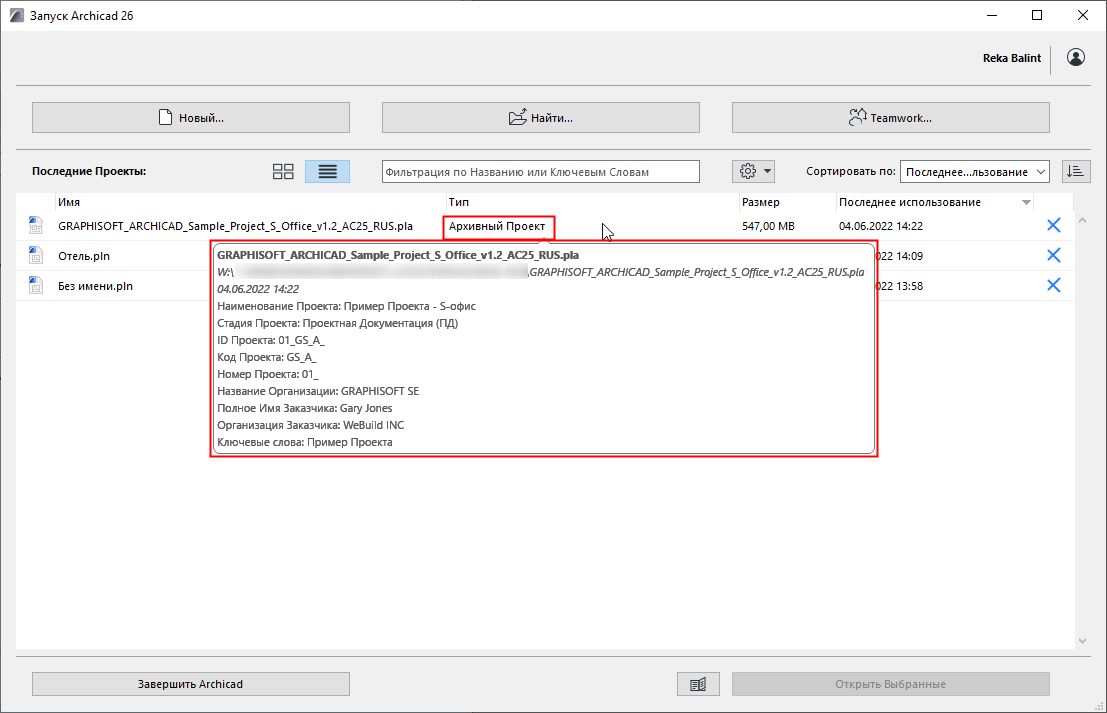Open the gear settings dropdown

point(754,171)
